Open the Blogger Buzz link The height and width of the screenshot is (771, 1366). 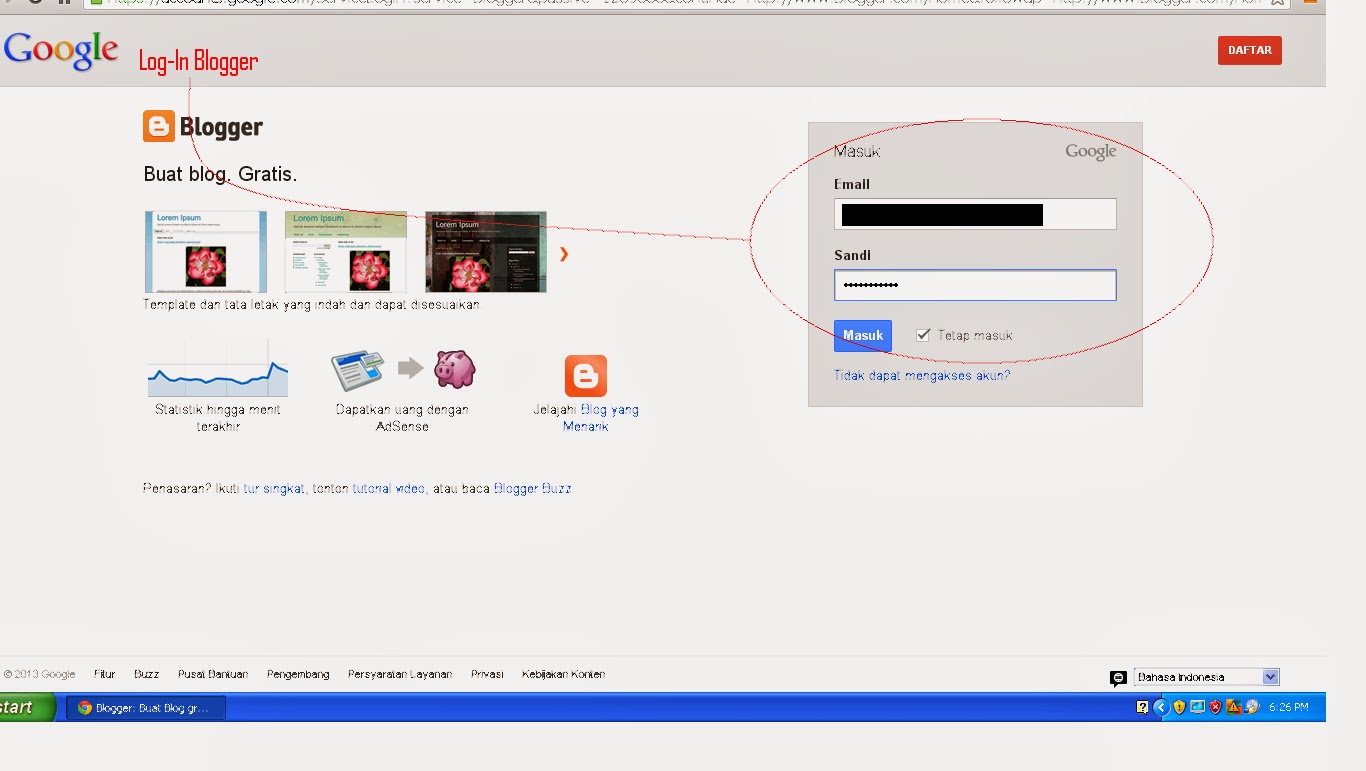coord(533,489)
